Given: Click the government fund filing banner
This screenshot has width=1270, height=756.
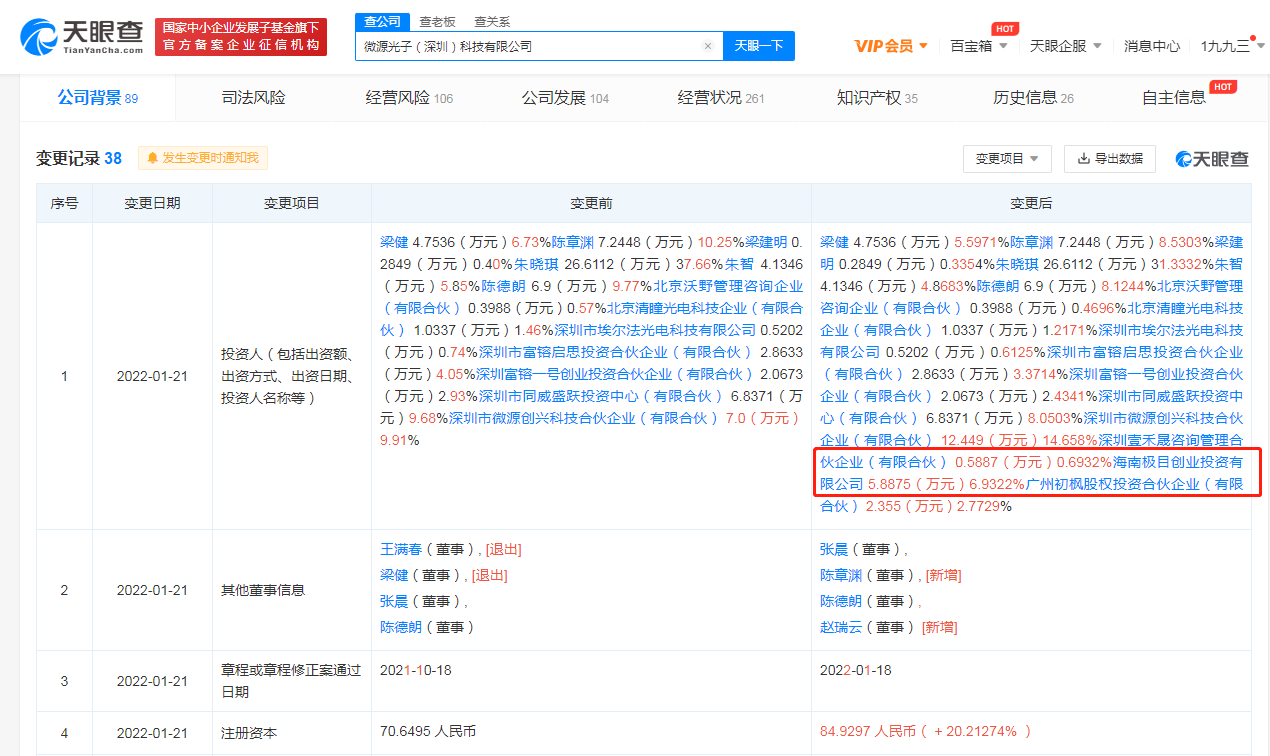Looking at the screenshot, I should pyautogui.click(x=241, y=37).
